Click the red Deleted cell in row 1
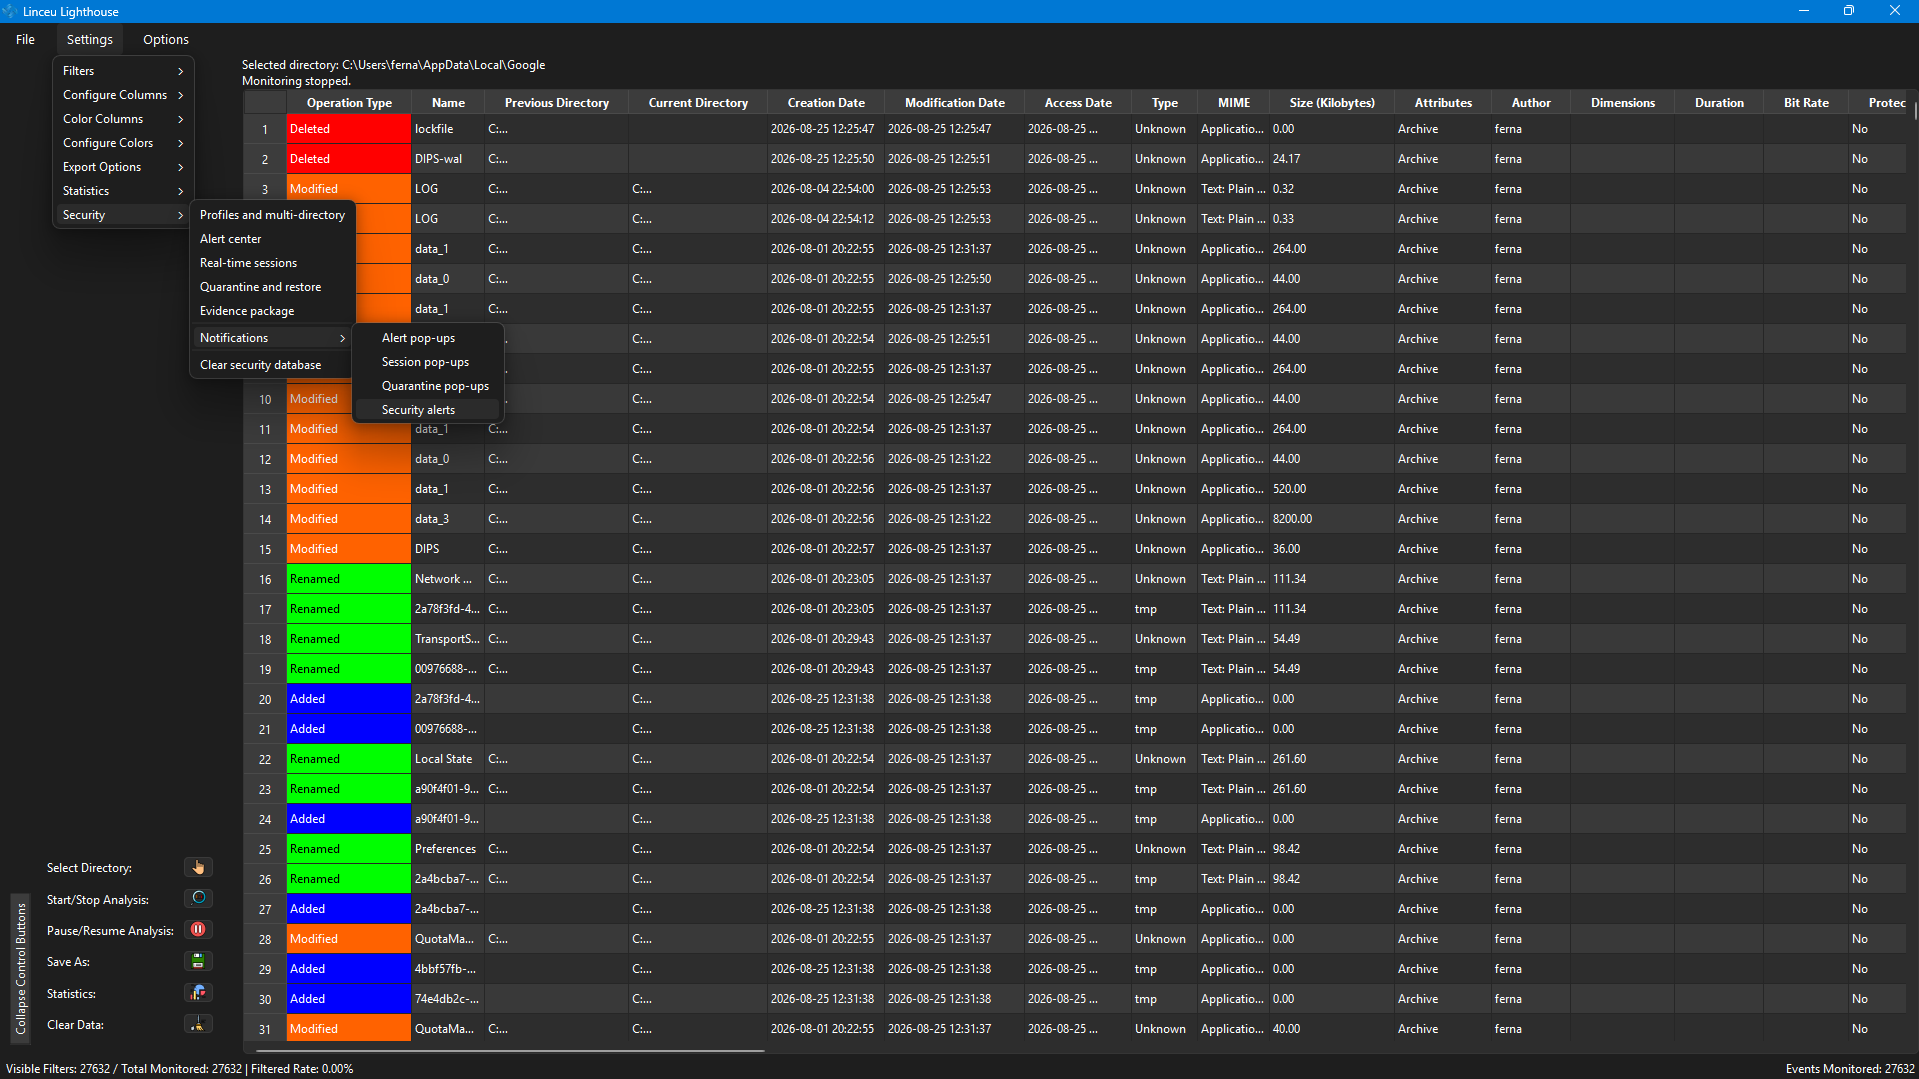Screen dimensions: 1919x1079 pos(349,129)
